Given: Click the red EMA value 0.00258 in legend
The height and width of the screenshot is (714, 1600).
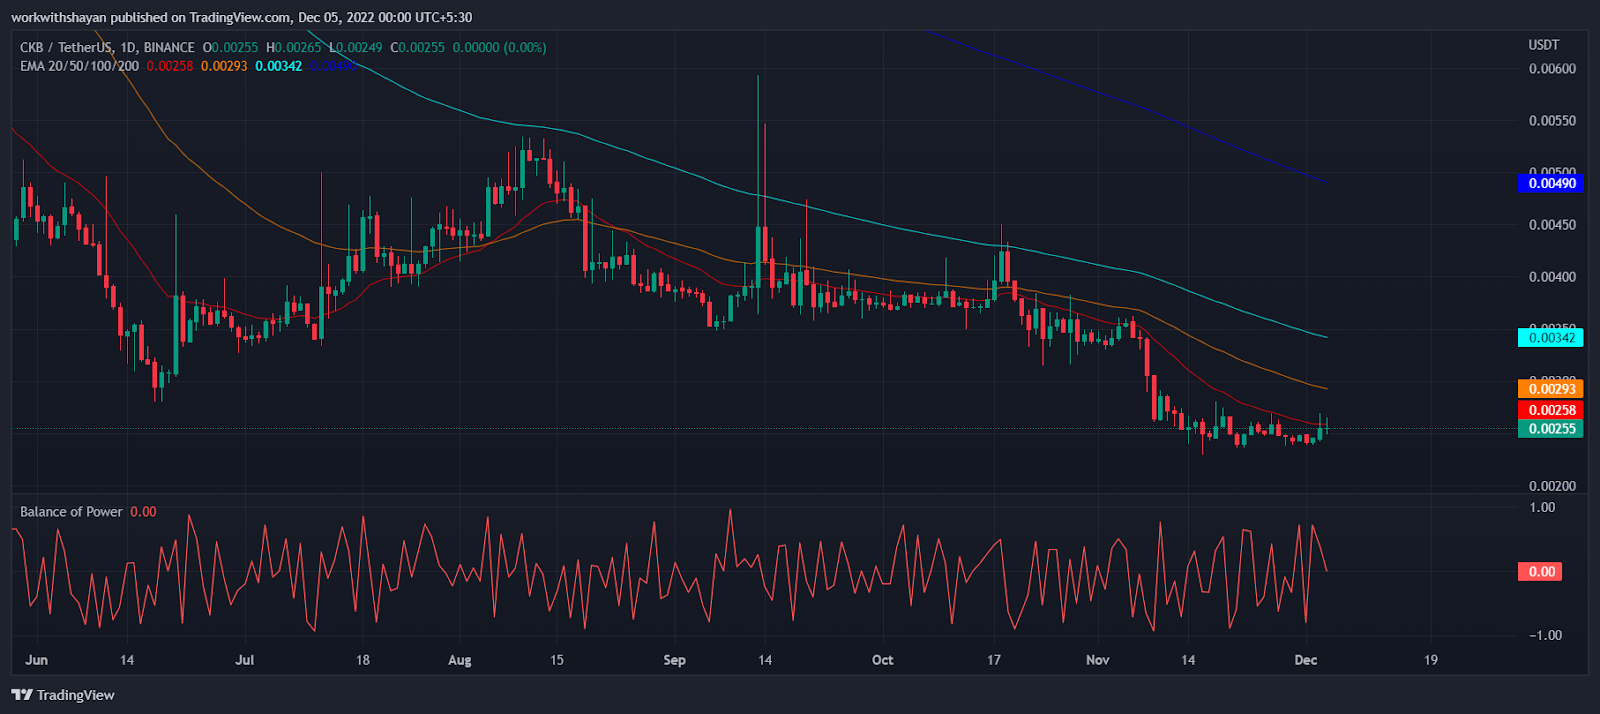Looking at the screenshot, I should tap(170, 66).
